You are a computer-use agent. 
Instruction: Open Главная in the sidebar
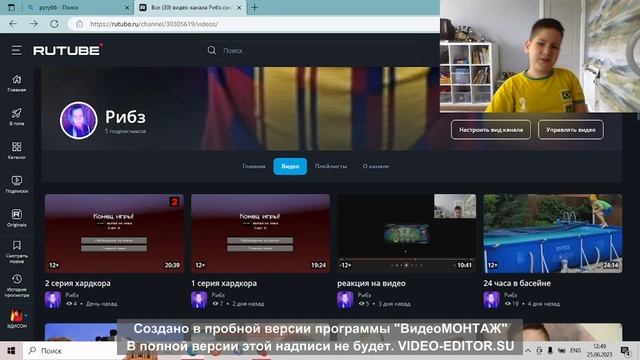point(17,83)
